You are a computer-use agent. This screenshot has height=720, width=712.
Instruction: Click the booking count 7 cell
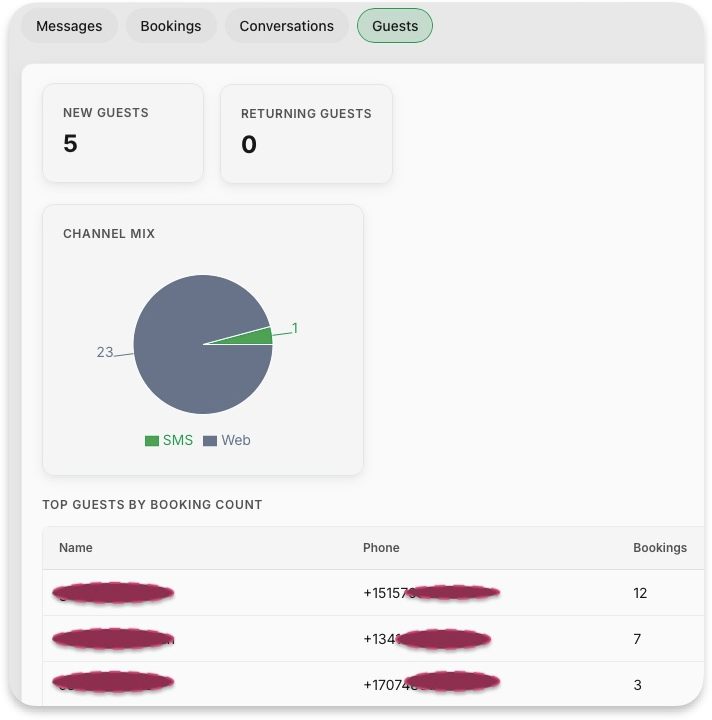coord(637,639)
